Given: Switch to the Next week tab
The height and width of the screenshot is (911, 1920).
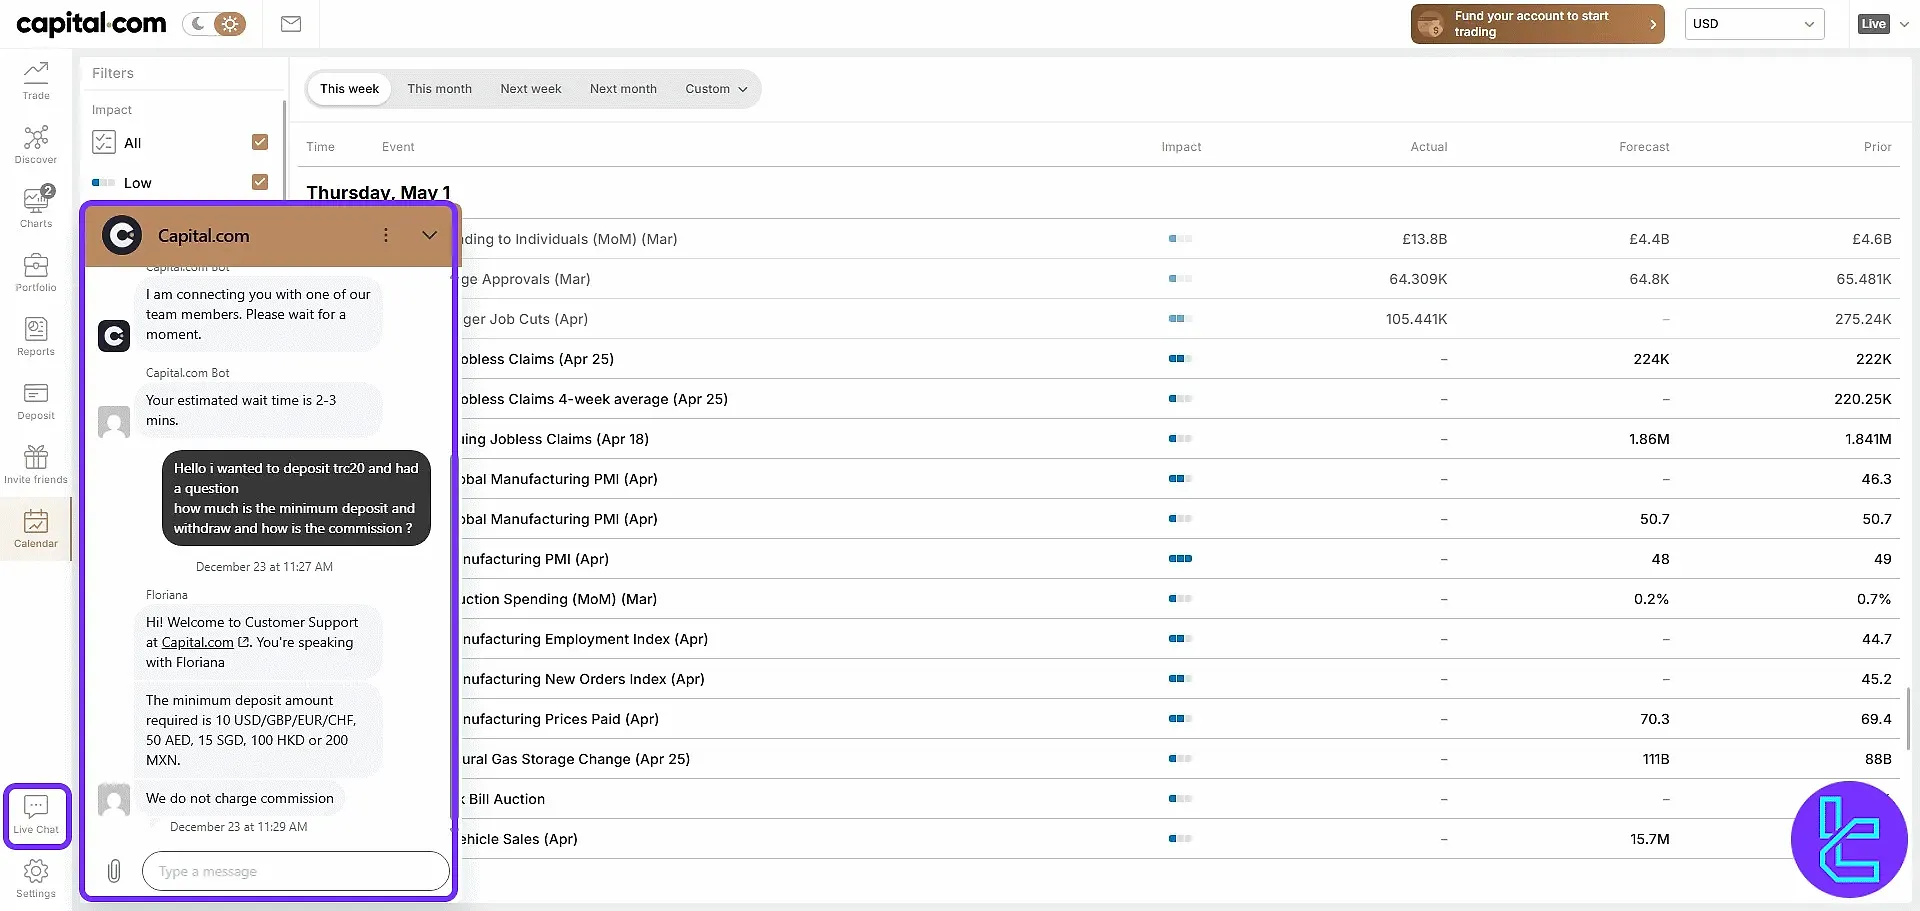Looking at the screenshot, I should (x=530, y=89).
